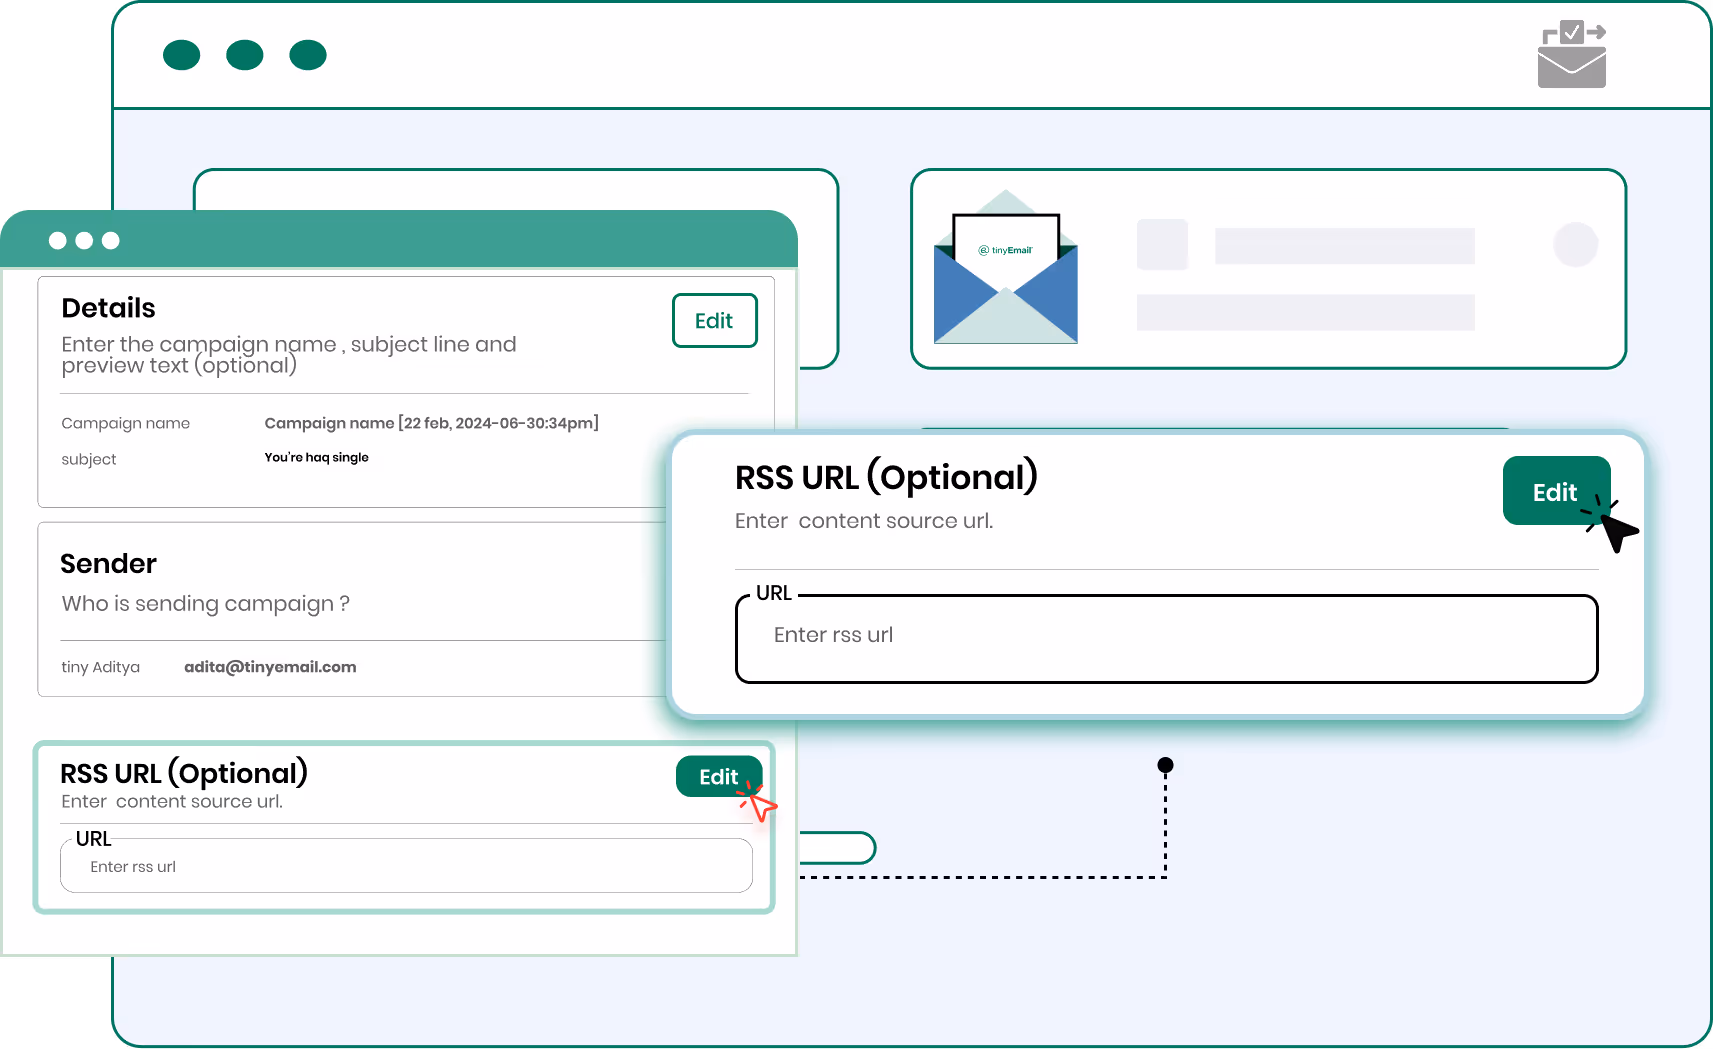Click the Sender section heading
The height and width of the screenshot is (1049, 1713).
pos(108,563)
